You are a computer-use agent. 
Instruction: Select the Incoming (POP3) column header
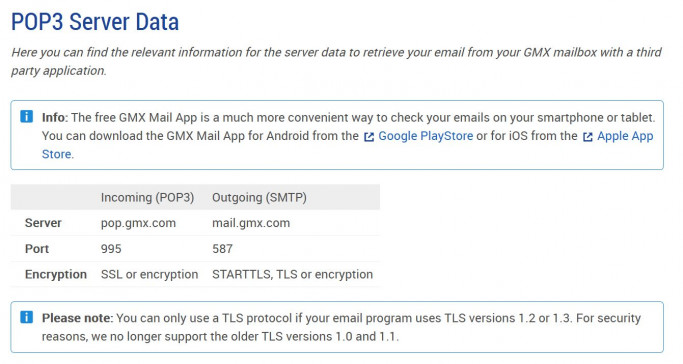coord(147,197)
